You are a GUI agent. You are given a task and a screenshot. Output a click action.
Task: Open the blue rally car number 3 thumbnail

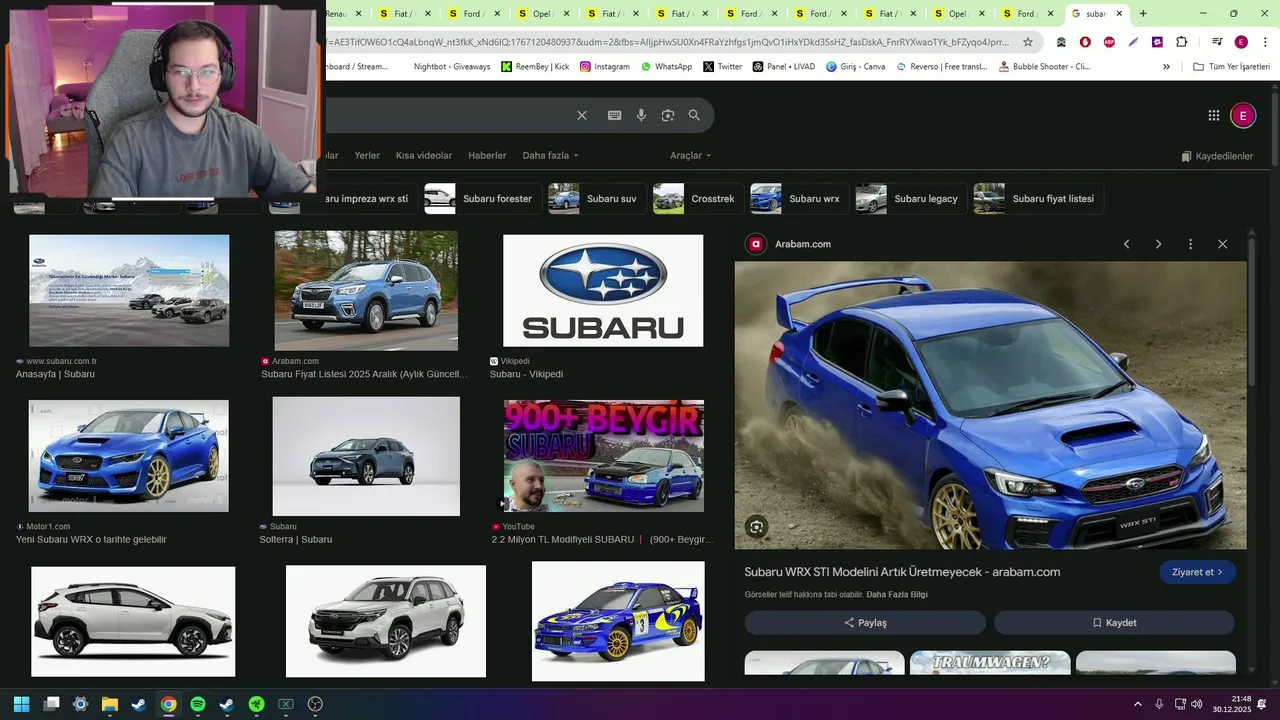click(618, 621)
